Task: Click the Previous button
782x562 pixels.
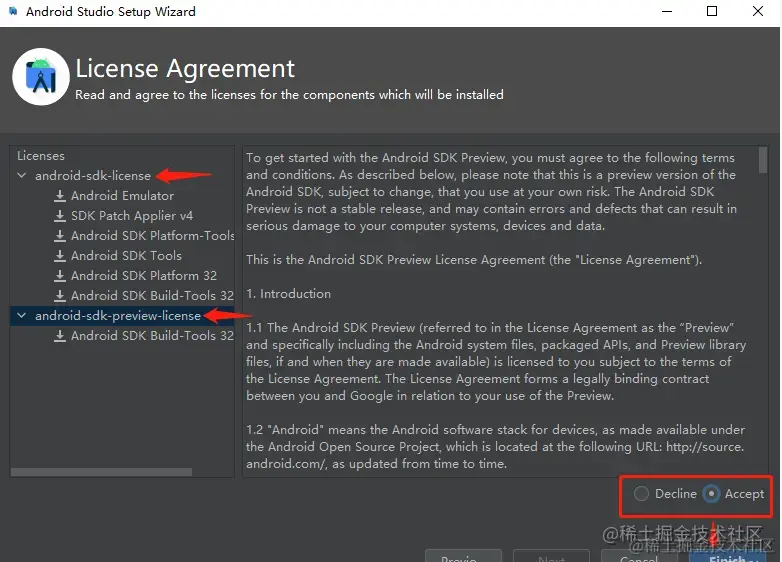Action: 463,556
